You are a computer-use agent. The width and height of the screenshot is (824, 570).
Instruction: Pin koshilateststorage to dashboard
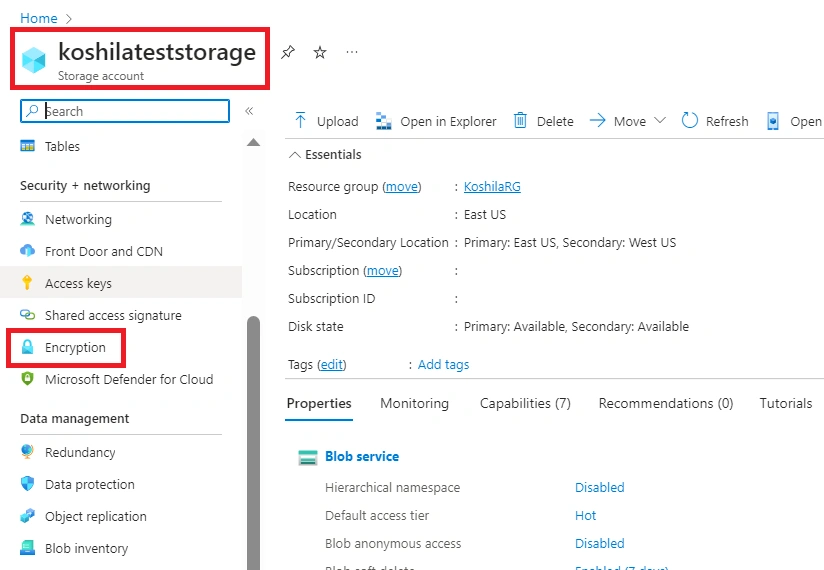click(x=288, y=52)
